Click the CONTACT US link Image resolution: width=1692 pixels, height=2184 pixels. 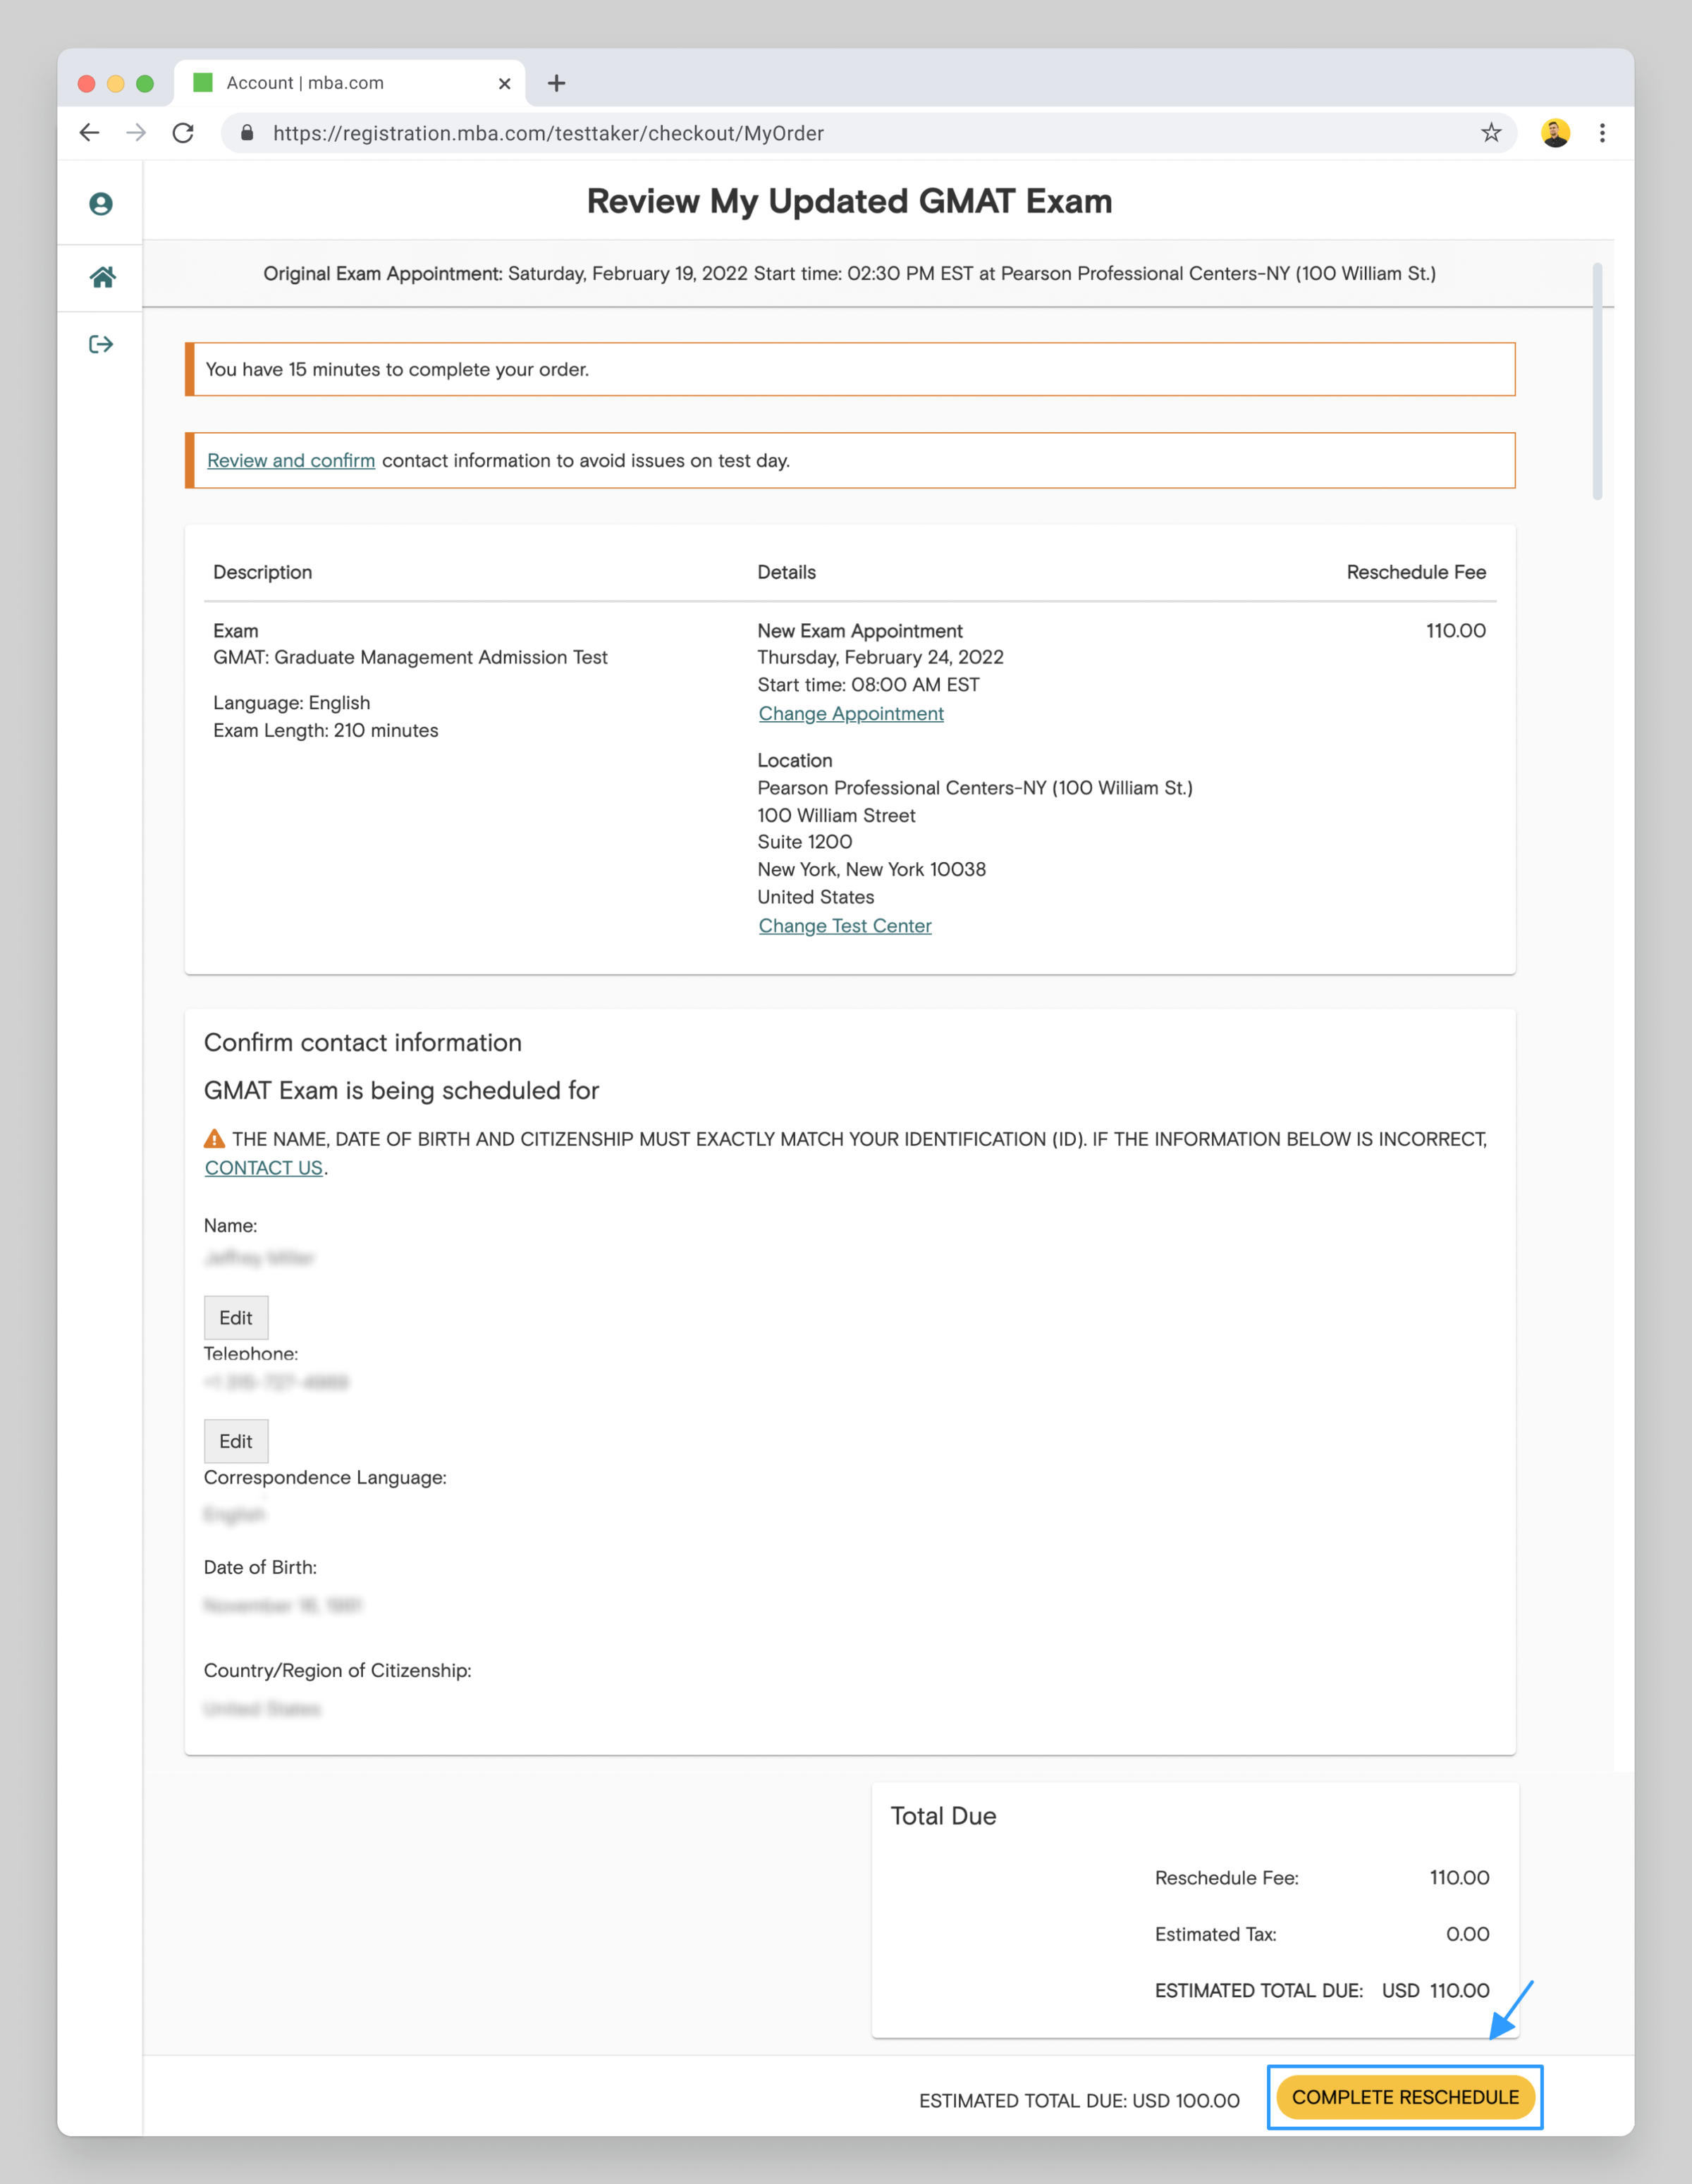point(263,1168)
